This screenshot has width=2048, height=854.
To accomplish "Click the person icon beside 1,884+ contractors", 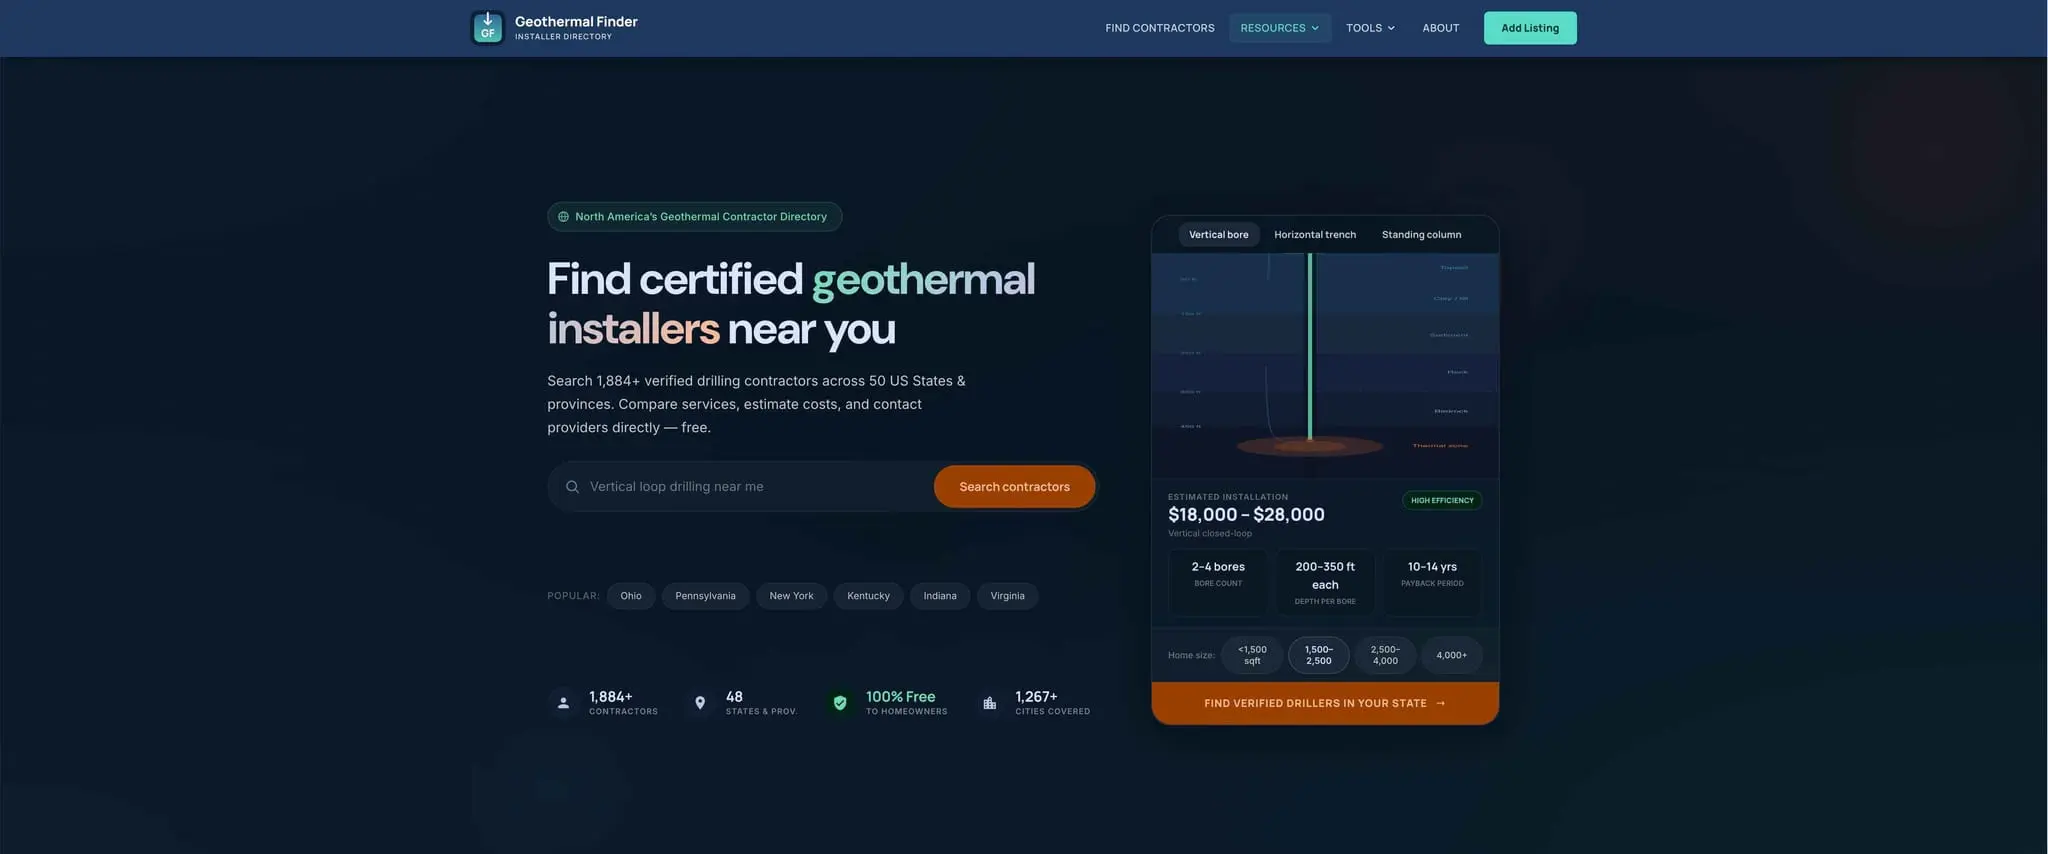I will 563,703.
